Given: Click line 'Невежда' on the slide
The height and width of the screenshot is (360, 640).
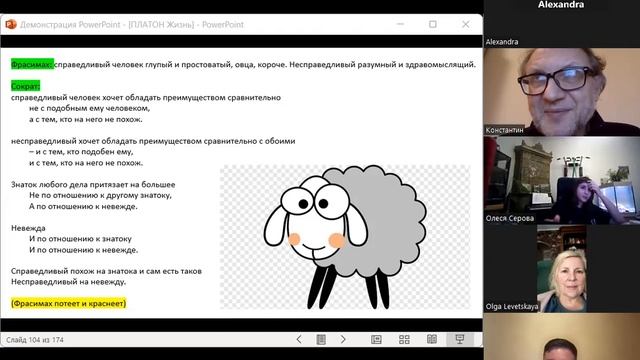Looking at the screenshot, I should point(28,228).
